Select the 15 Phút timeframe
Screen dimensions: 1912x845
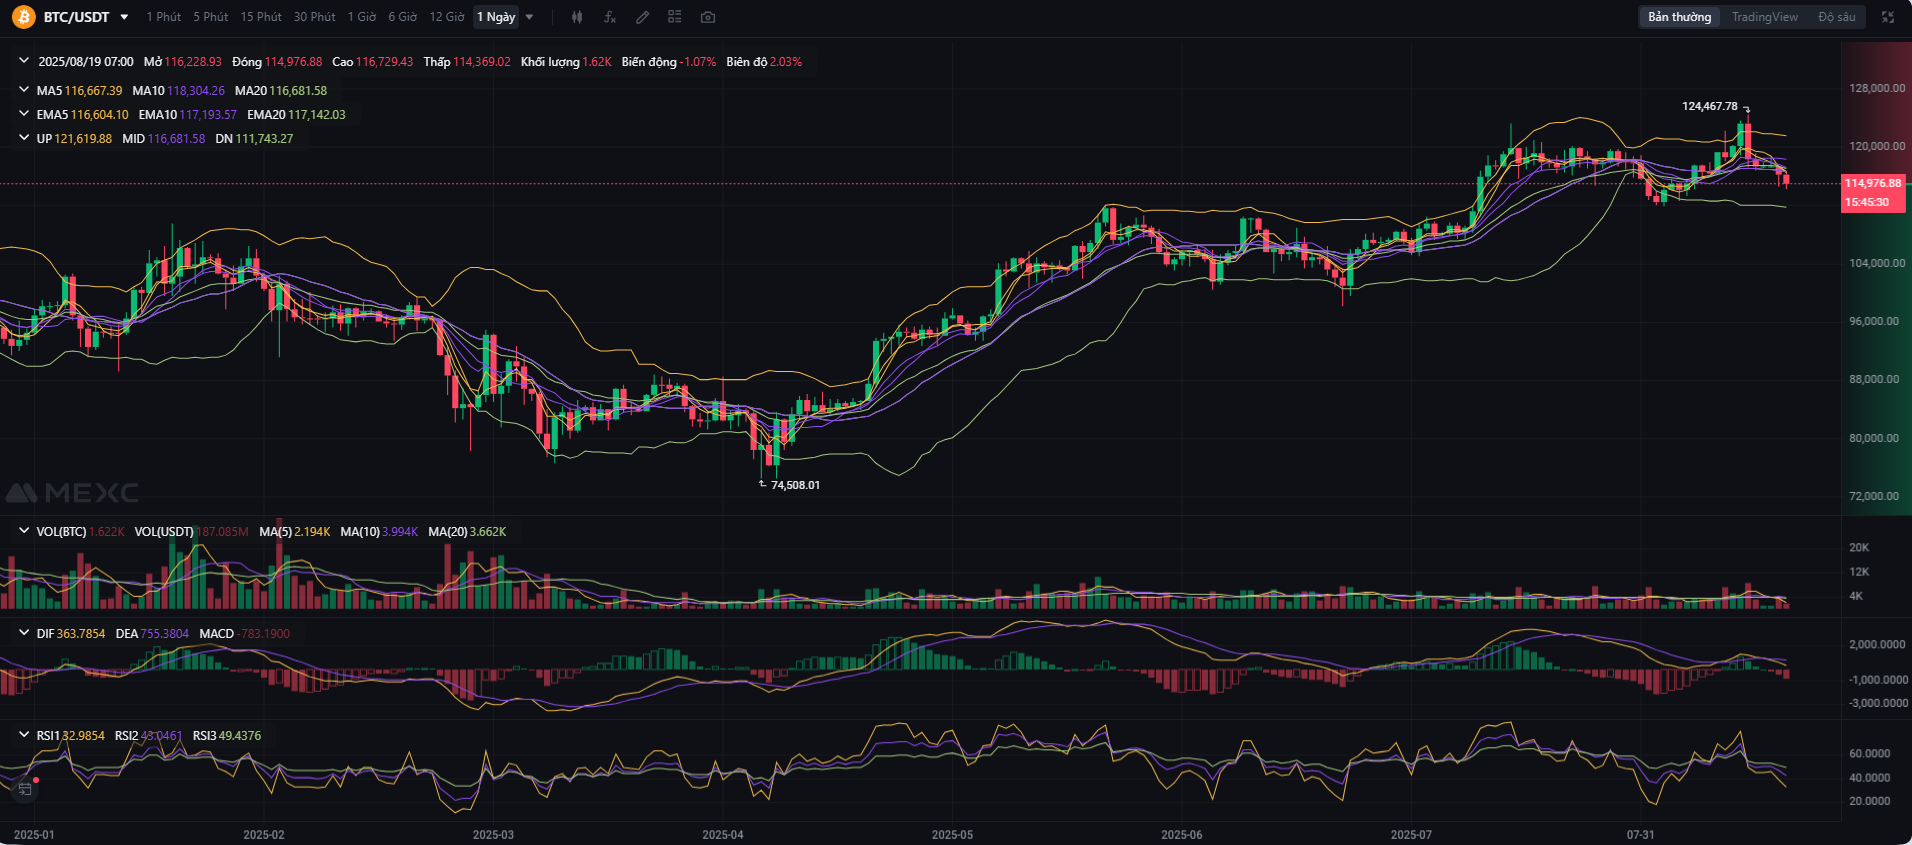point(261,17)
